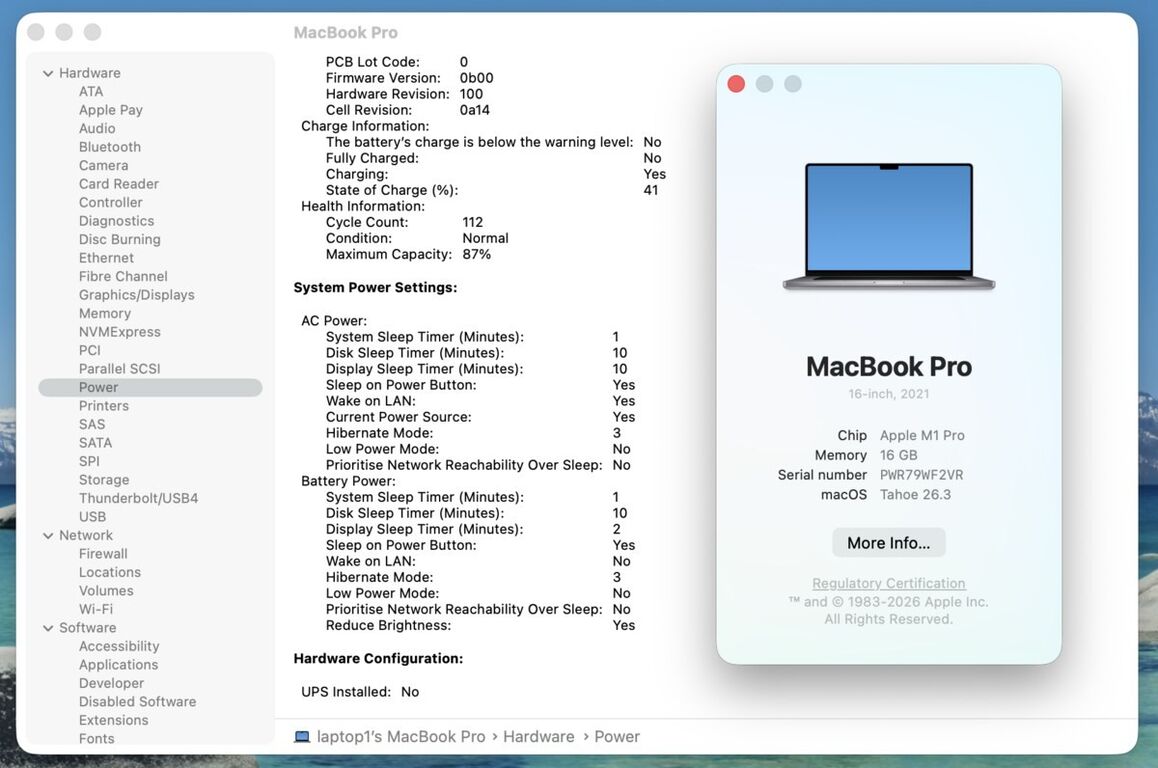
Task: Open More Info… in About window
Action: [888, 543]
